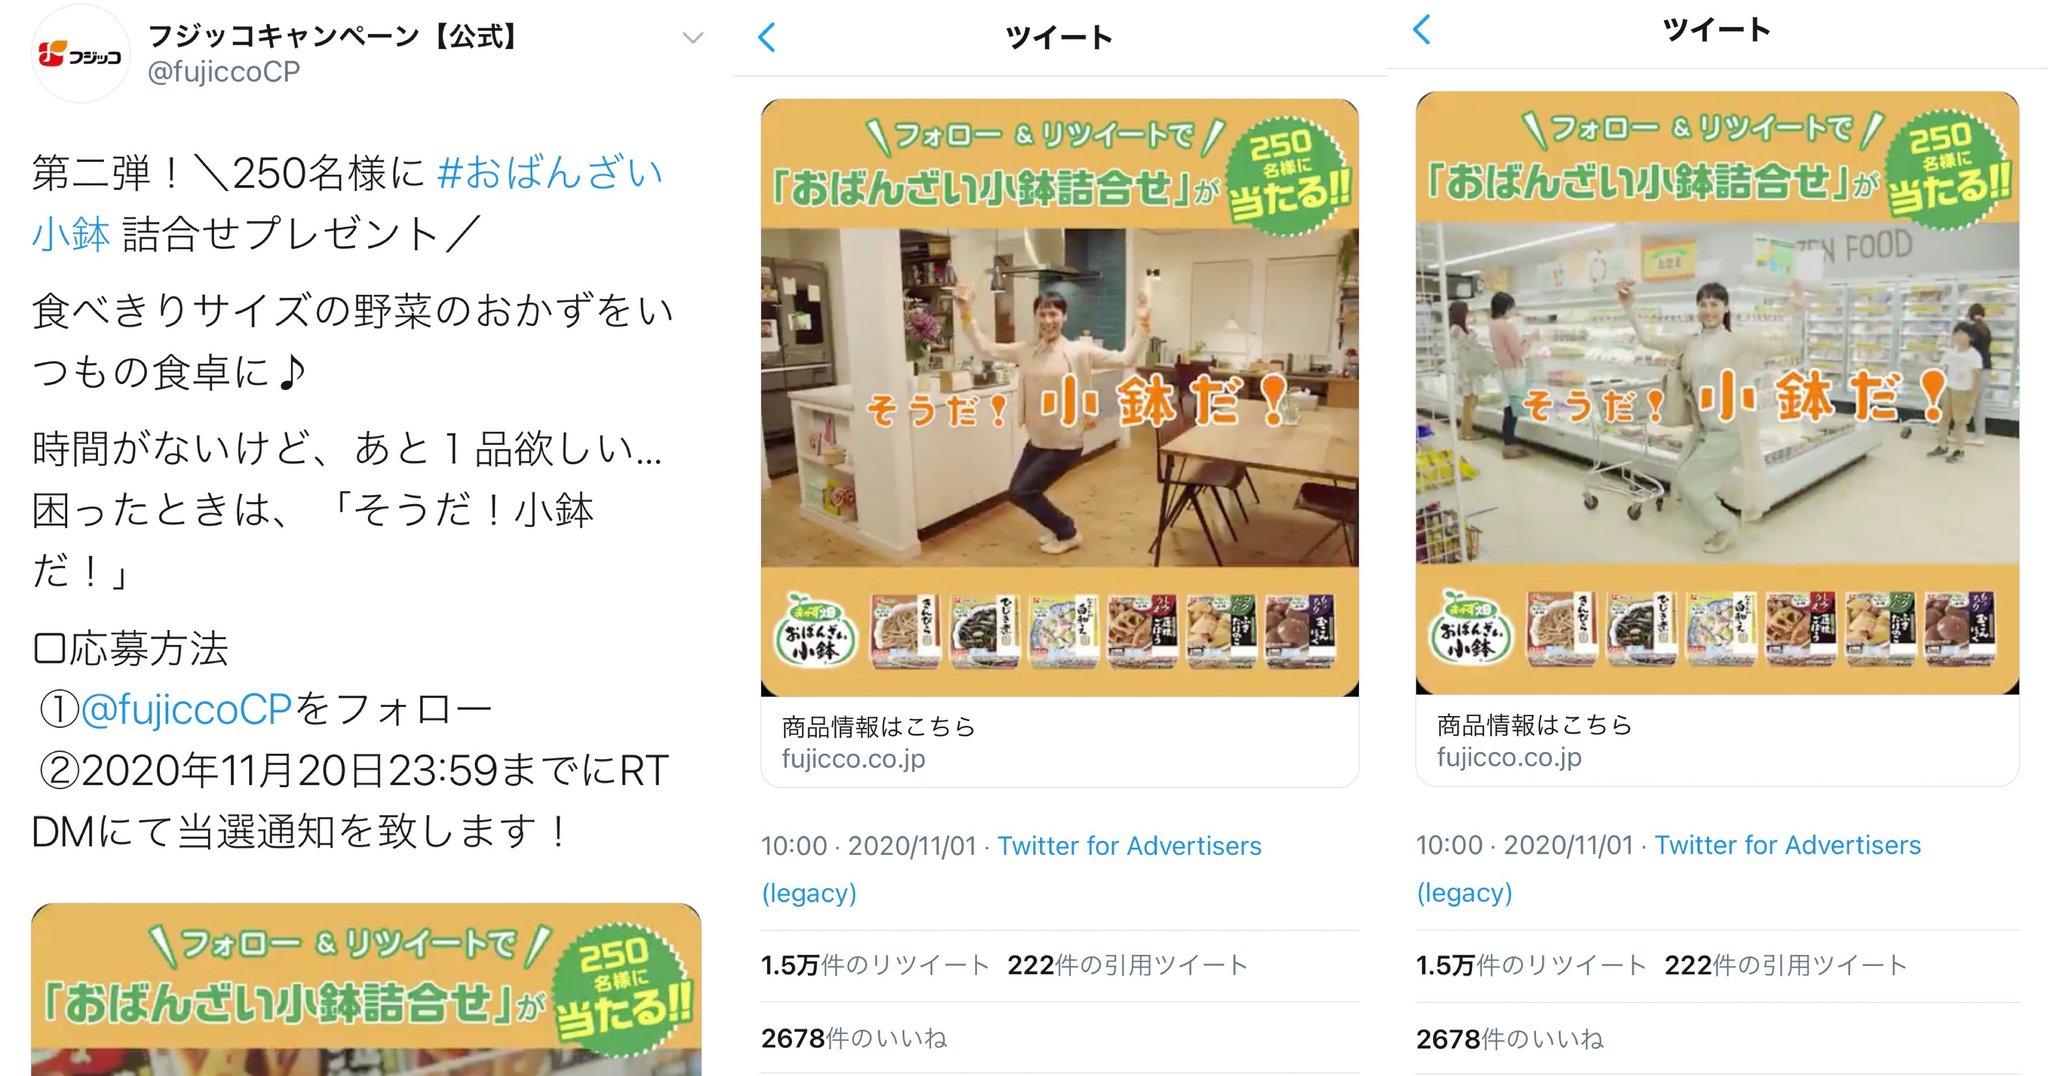Open middle card's fujicco.co.jp product link
Image resolution: width=2048 pixels, height=1076 pixels.
click(1059, 742)
